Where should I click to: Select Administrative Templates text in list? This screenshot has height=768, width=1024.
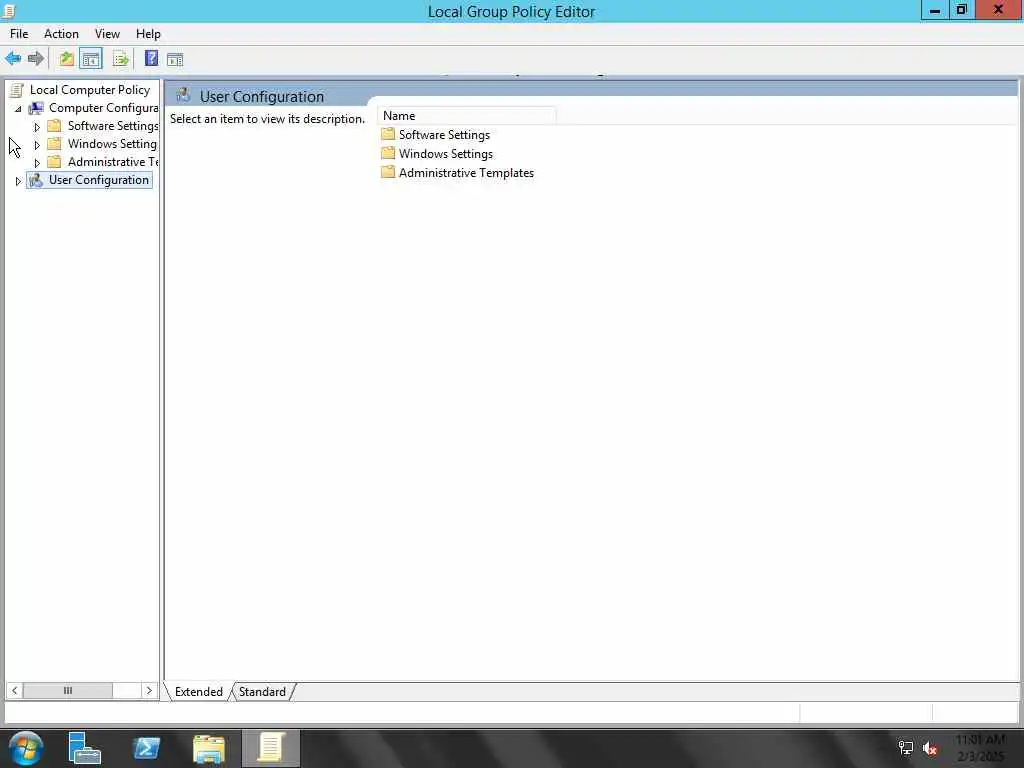[466, 172]
